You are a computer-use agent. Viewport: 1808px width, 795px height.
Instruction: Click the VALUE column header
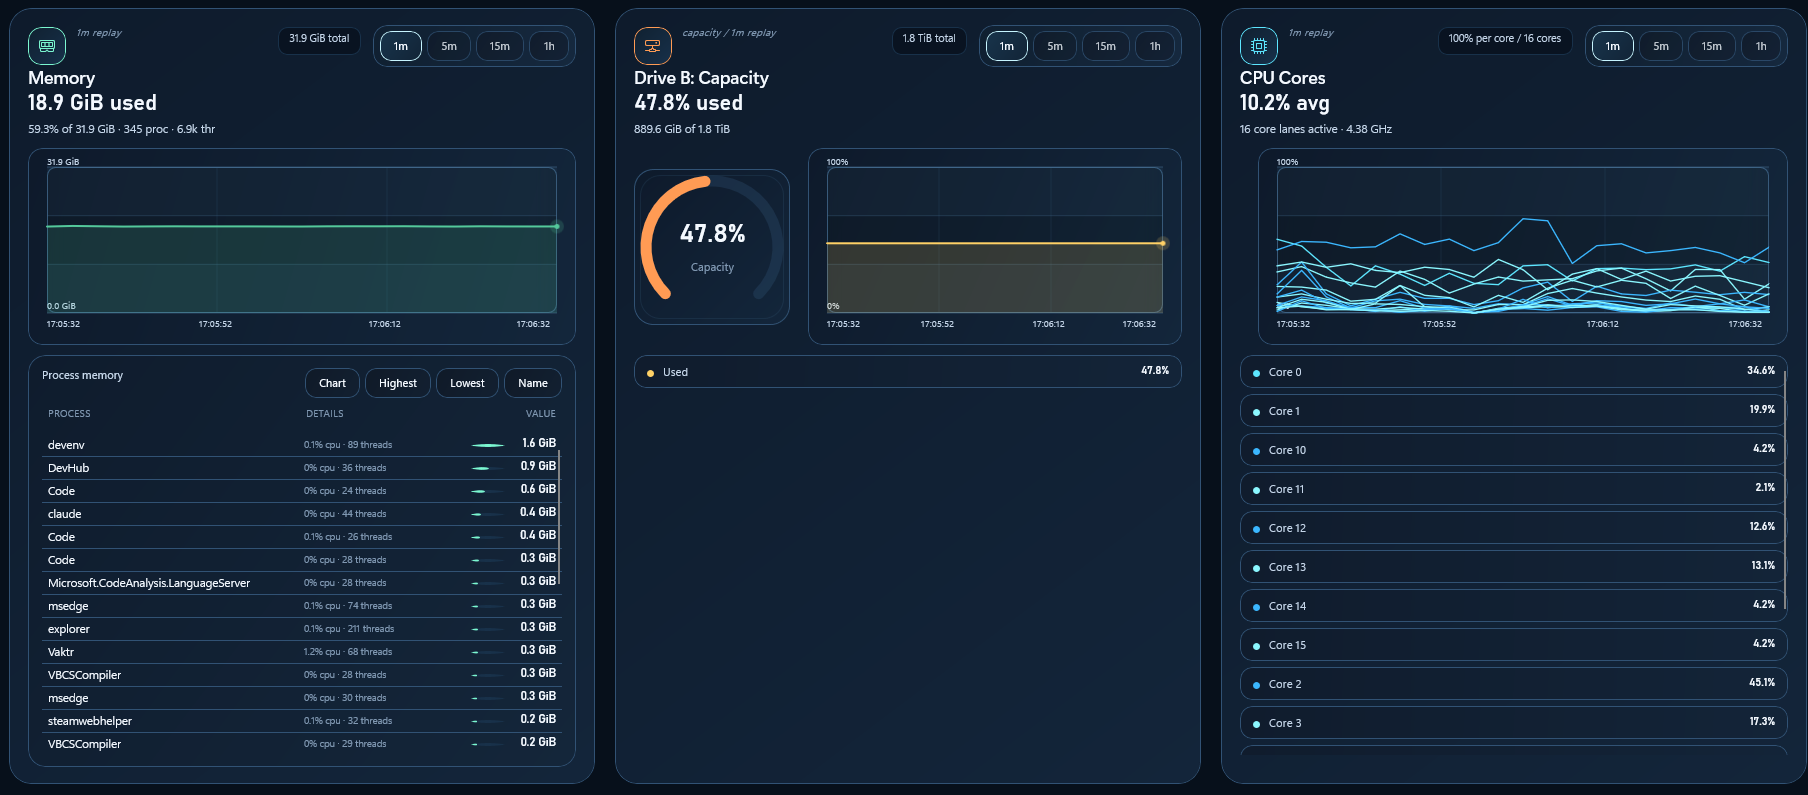click(541, 413)
